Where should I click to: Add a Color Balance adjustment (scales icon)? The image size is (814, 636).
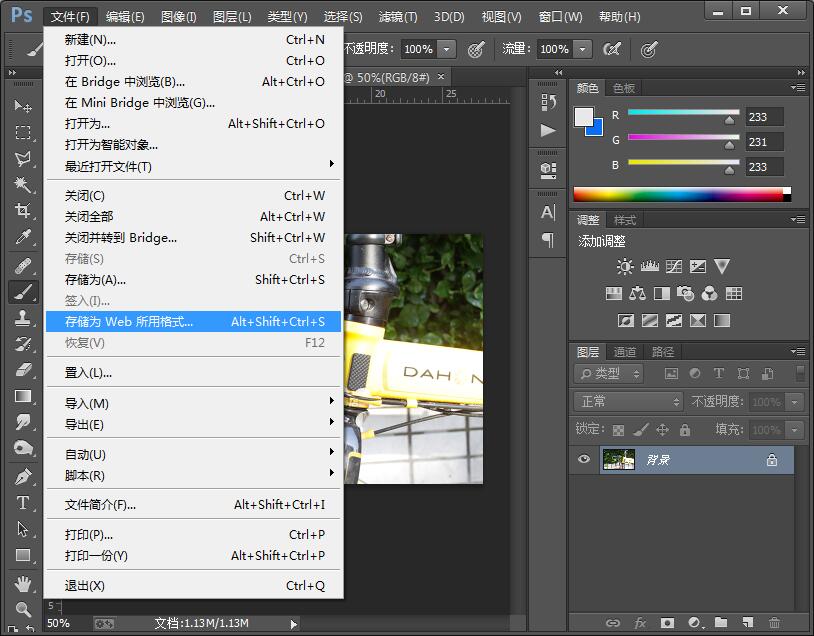point(638,294)
